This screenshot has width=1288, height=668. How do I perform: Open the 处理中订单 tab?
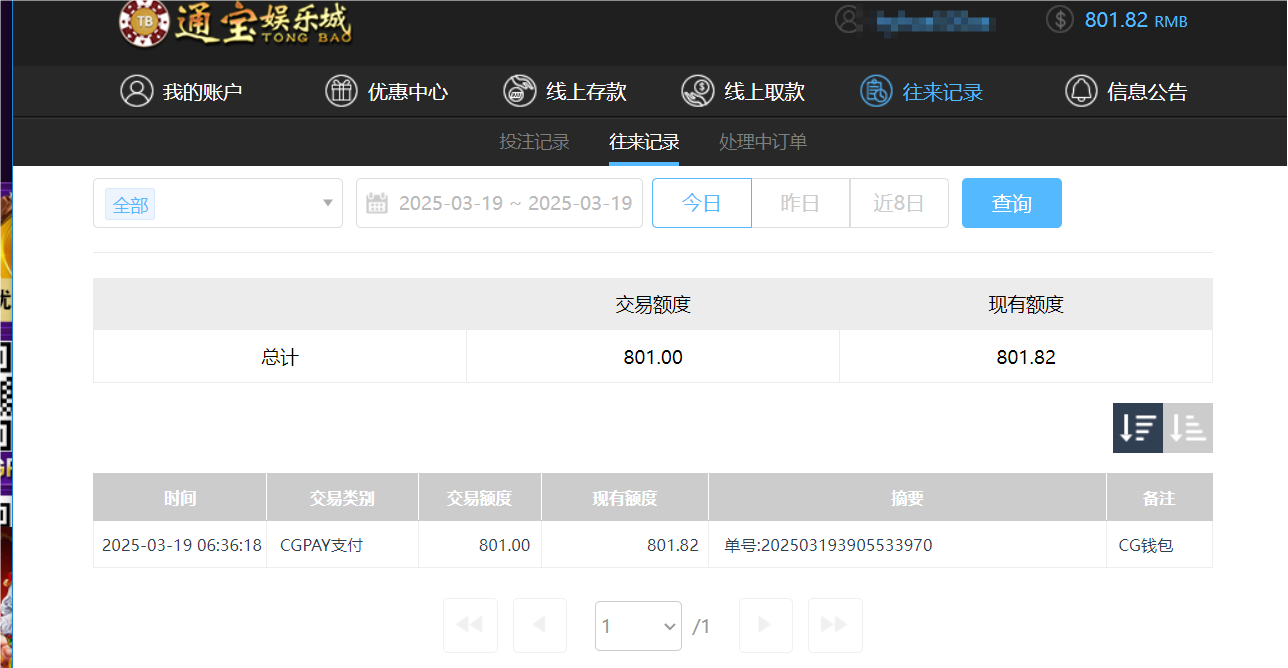[x=762, y=141]
